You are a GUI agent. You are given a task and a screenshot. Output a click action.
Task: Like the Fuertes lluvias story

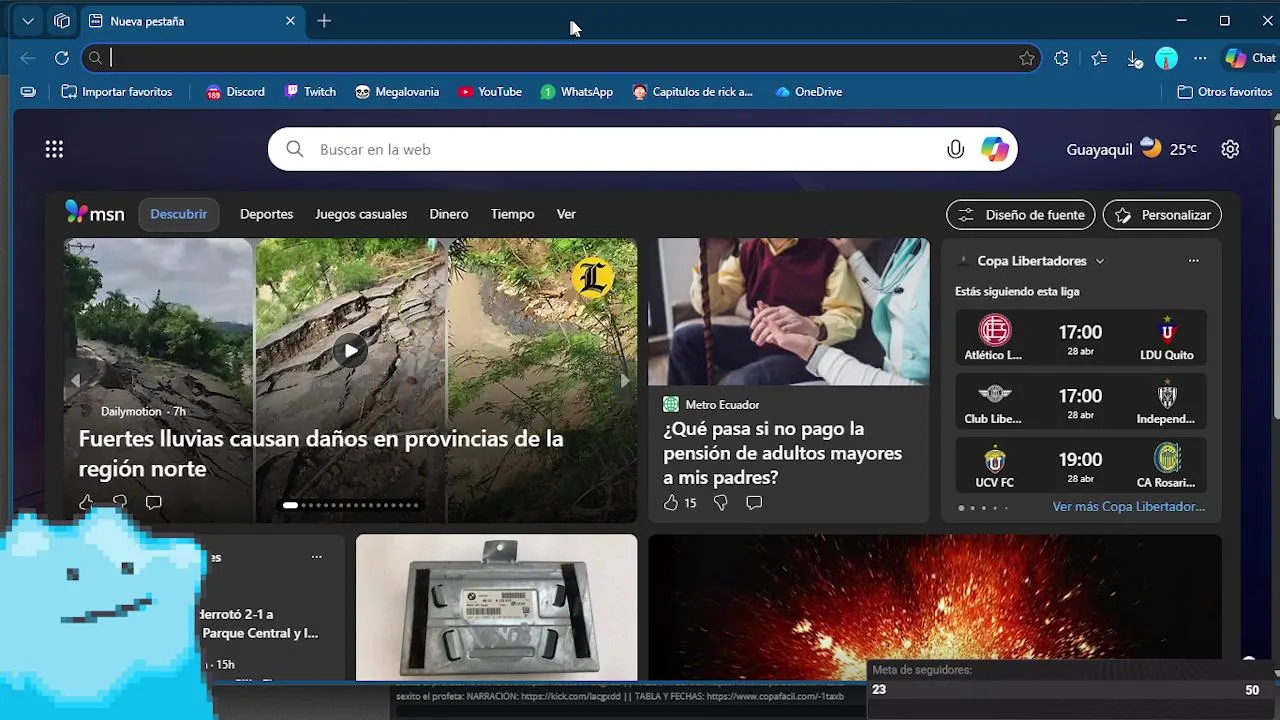pyautogui.click(x=86, y=502)
